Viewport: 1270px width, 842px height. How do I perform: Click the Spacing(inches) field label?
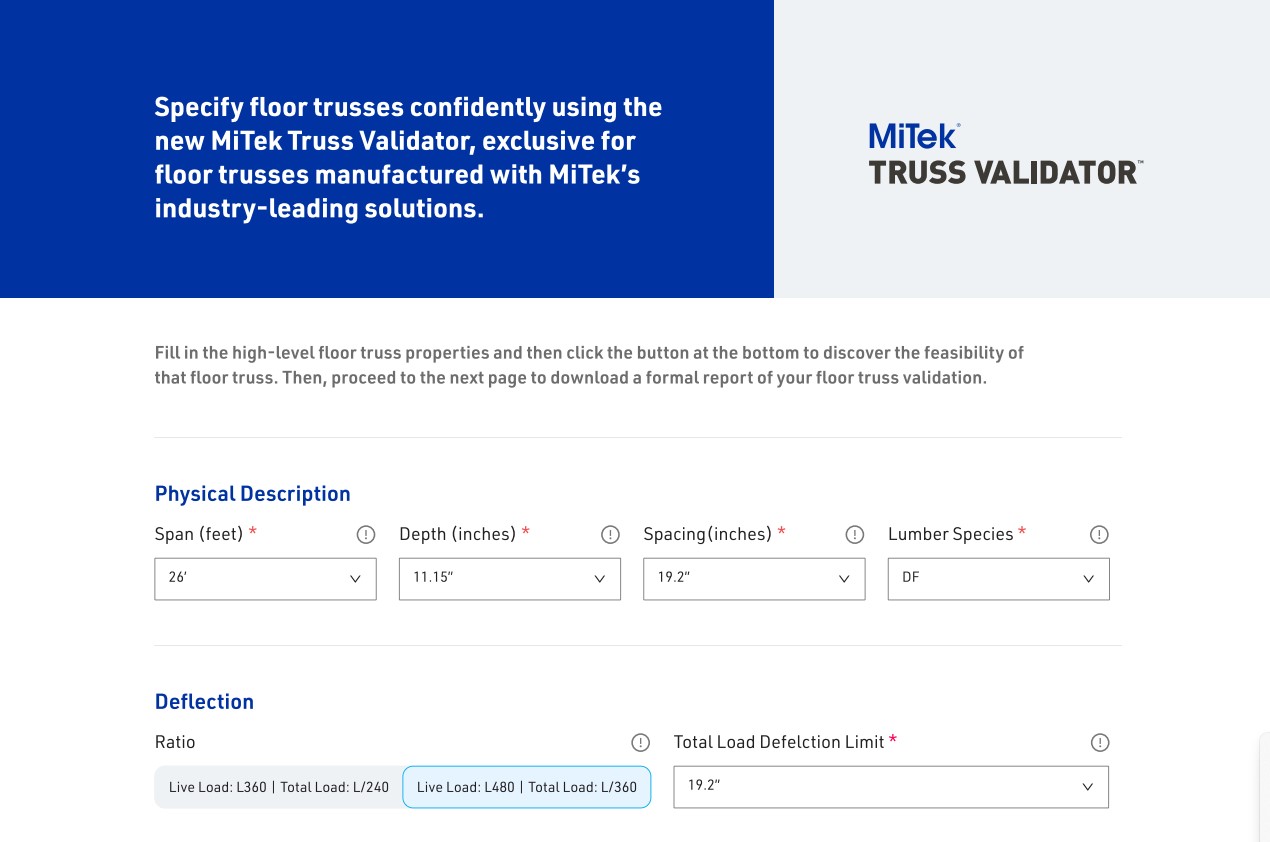click(715, 534)
